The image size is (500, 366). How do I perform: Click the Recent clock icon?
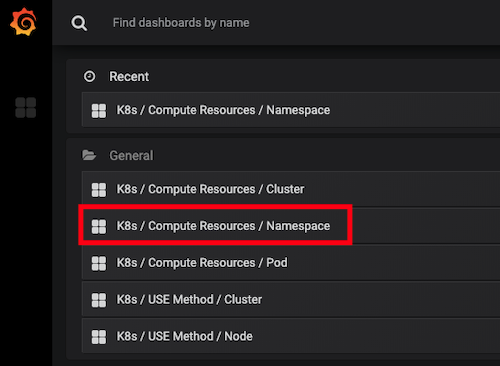(89, 76)
